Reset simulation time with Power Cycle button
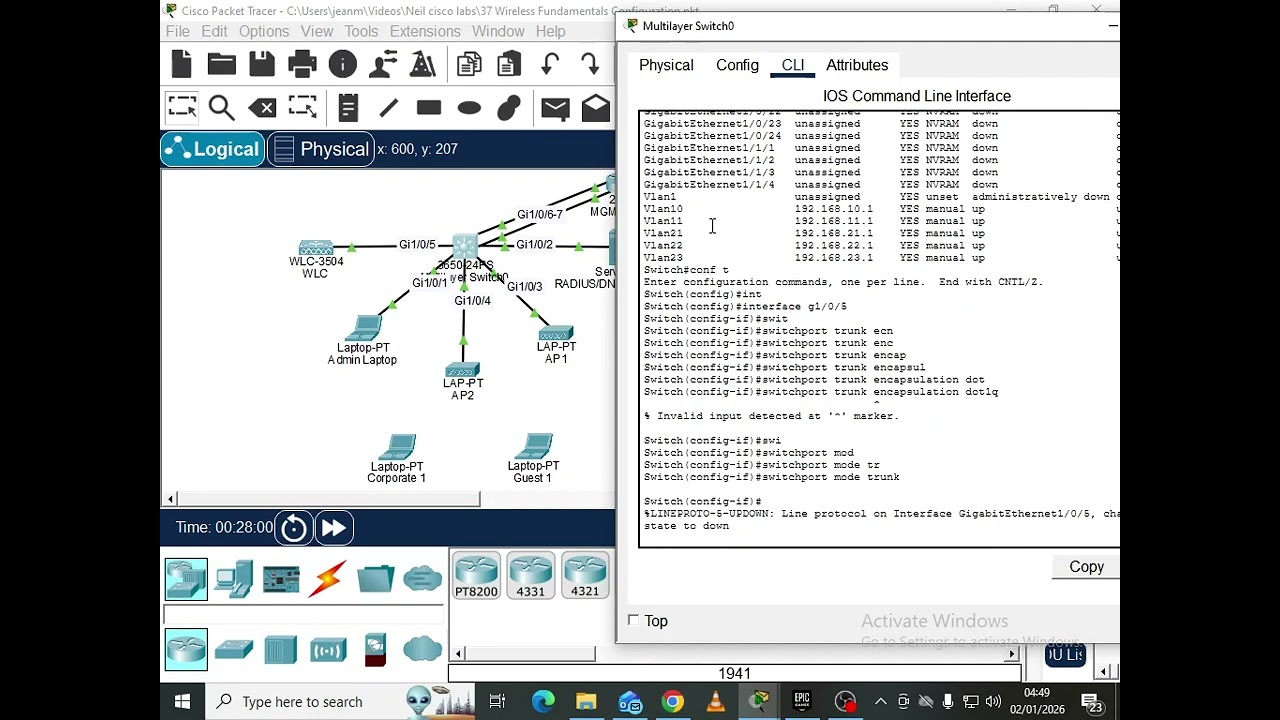 click(x=294, y=528)
